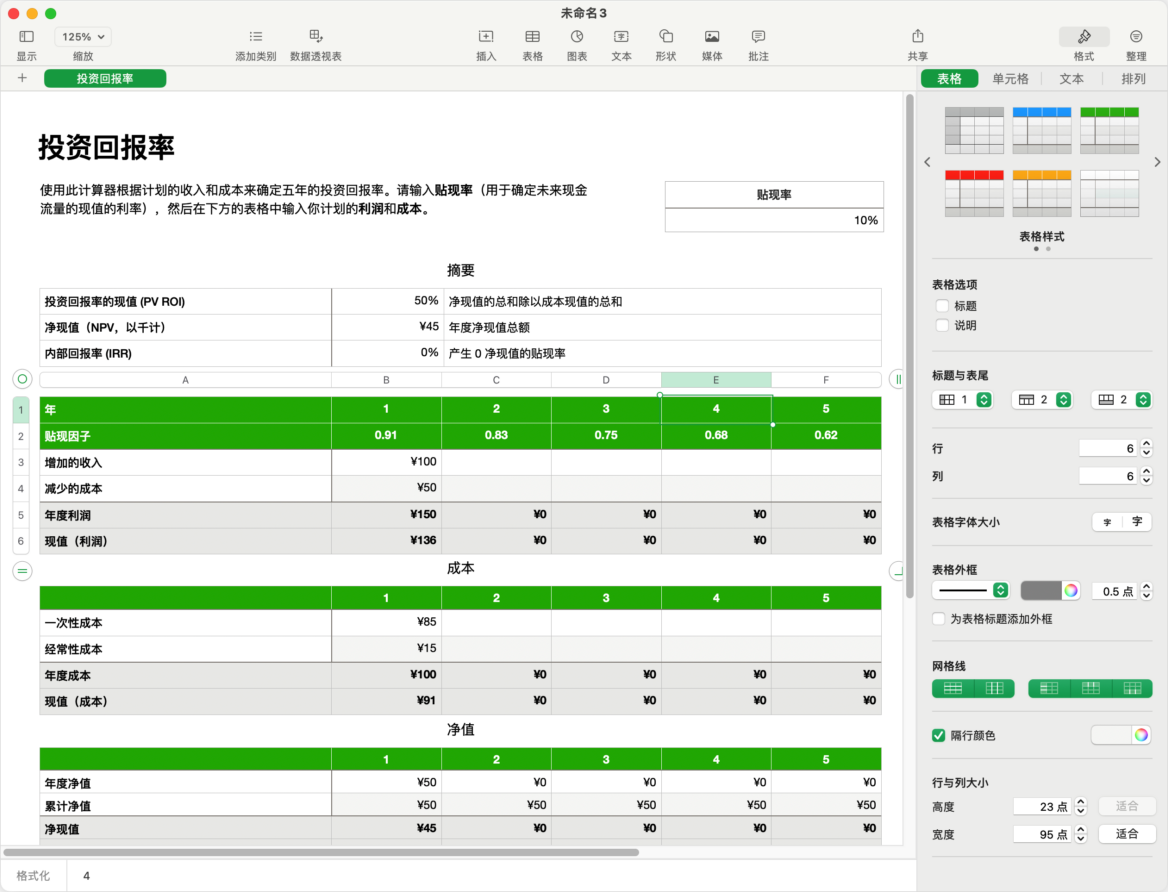Toggle header column gridlines button
This screenshot has width=1168, height=892.
1049,688
